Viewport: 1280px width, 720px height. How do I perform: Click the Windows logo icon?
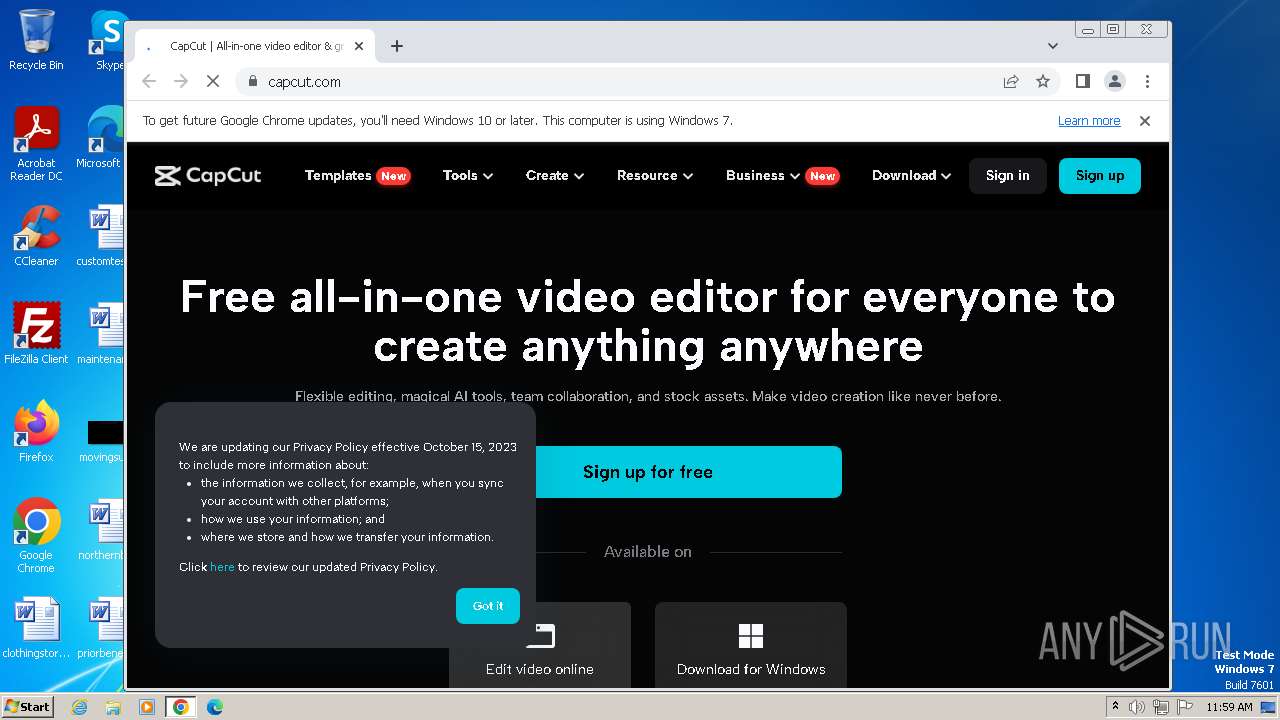coord(751,636)
